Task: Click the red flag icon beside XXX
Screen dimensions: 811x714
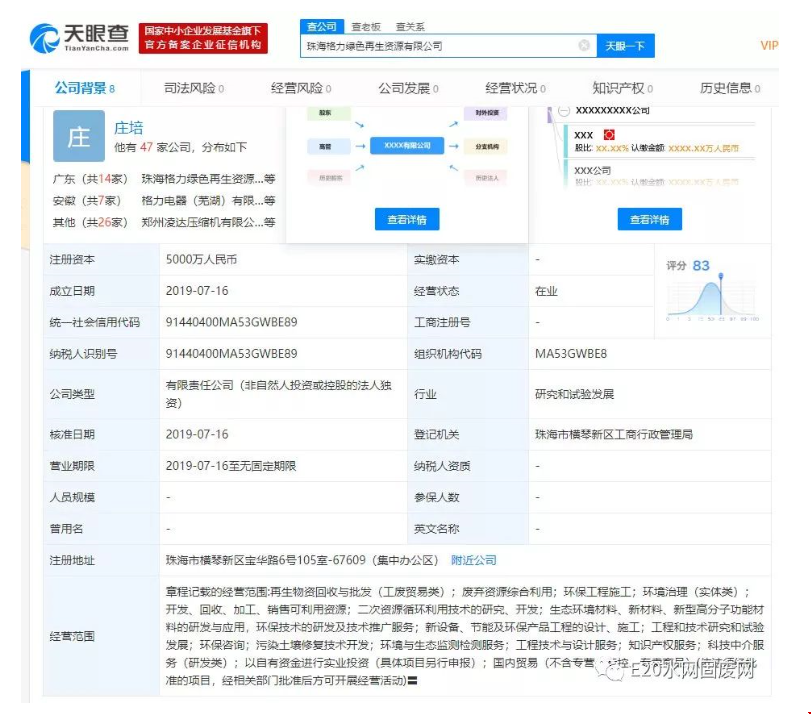Action: pos(609,135)
